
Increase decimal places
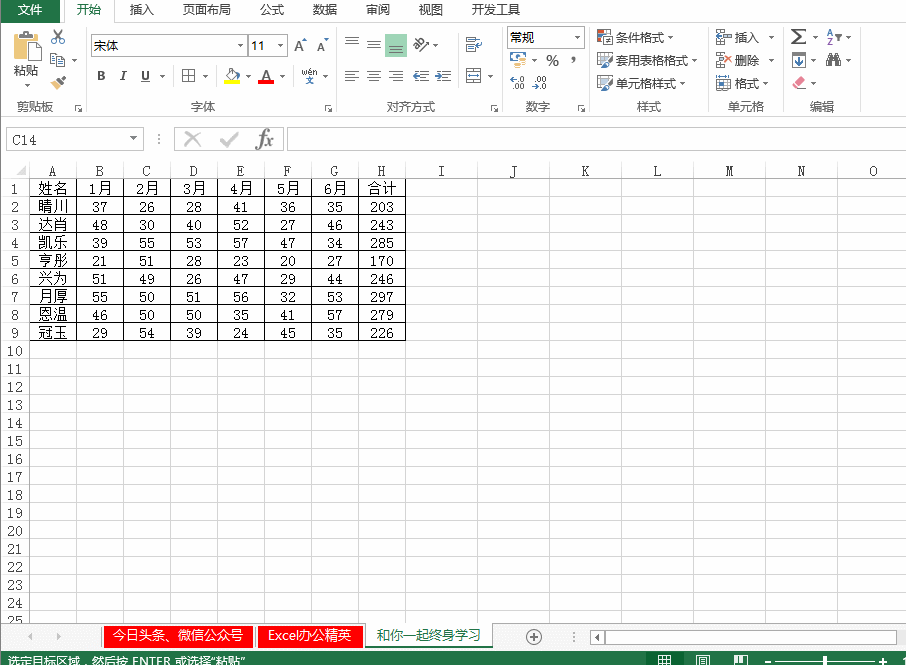pyautogui.click(x=518, y=83)
